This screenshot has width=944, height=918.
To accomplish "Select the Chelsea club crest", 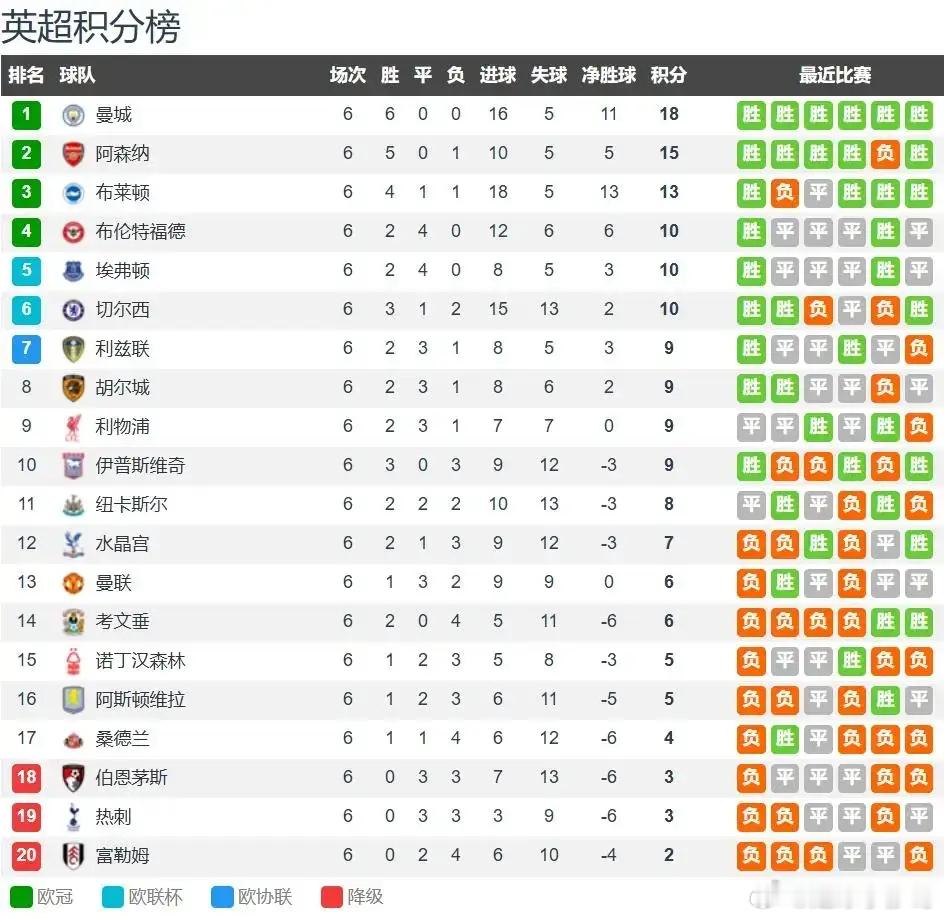I will (73, 309).
